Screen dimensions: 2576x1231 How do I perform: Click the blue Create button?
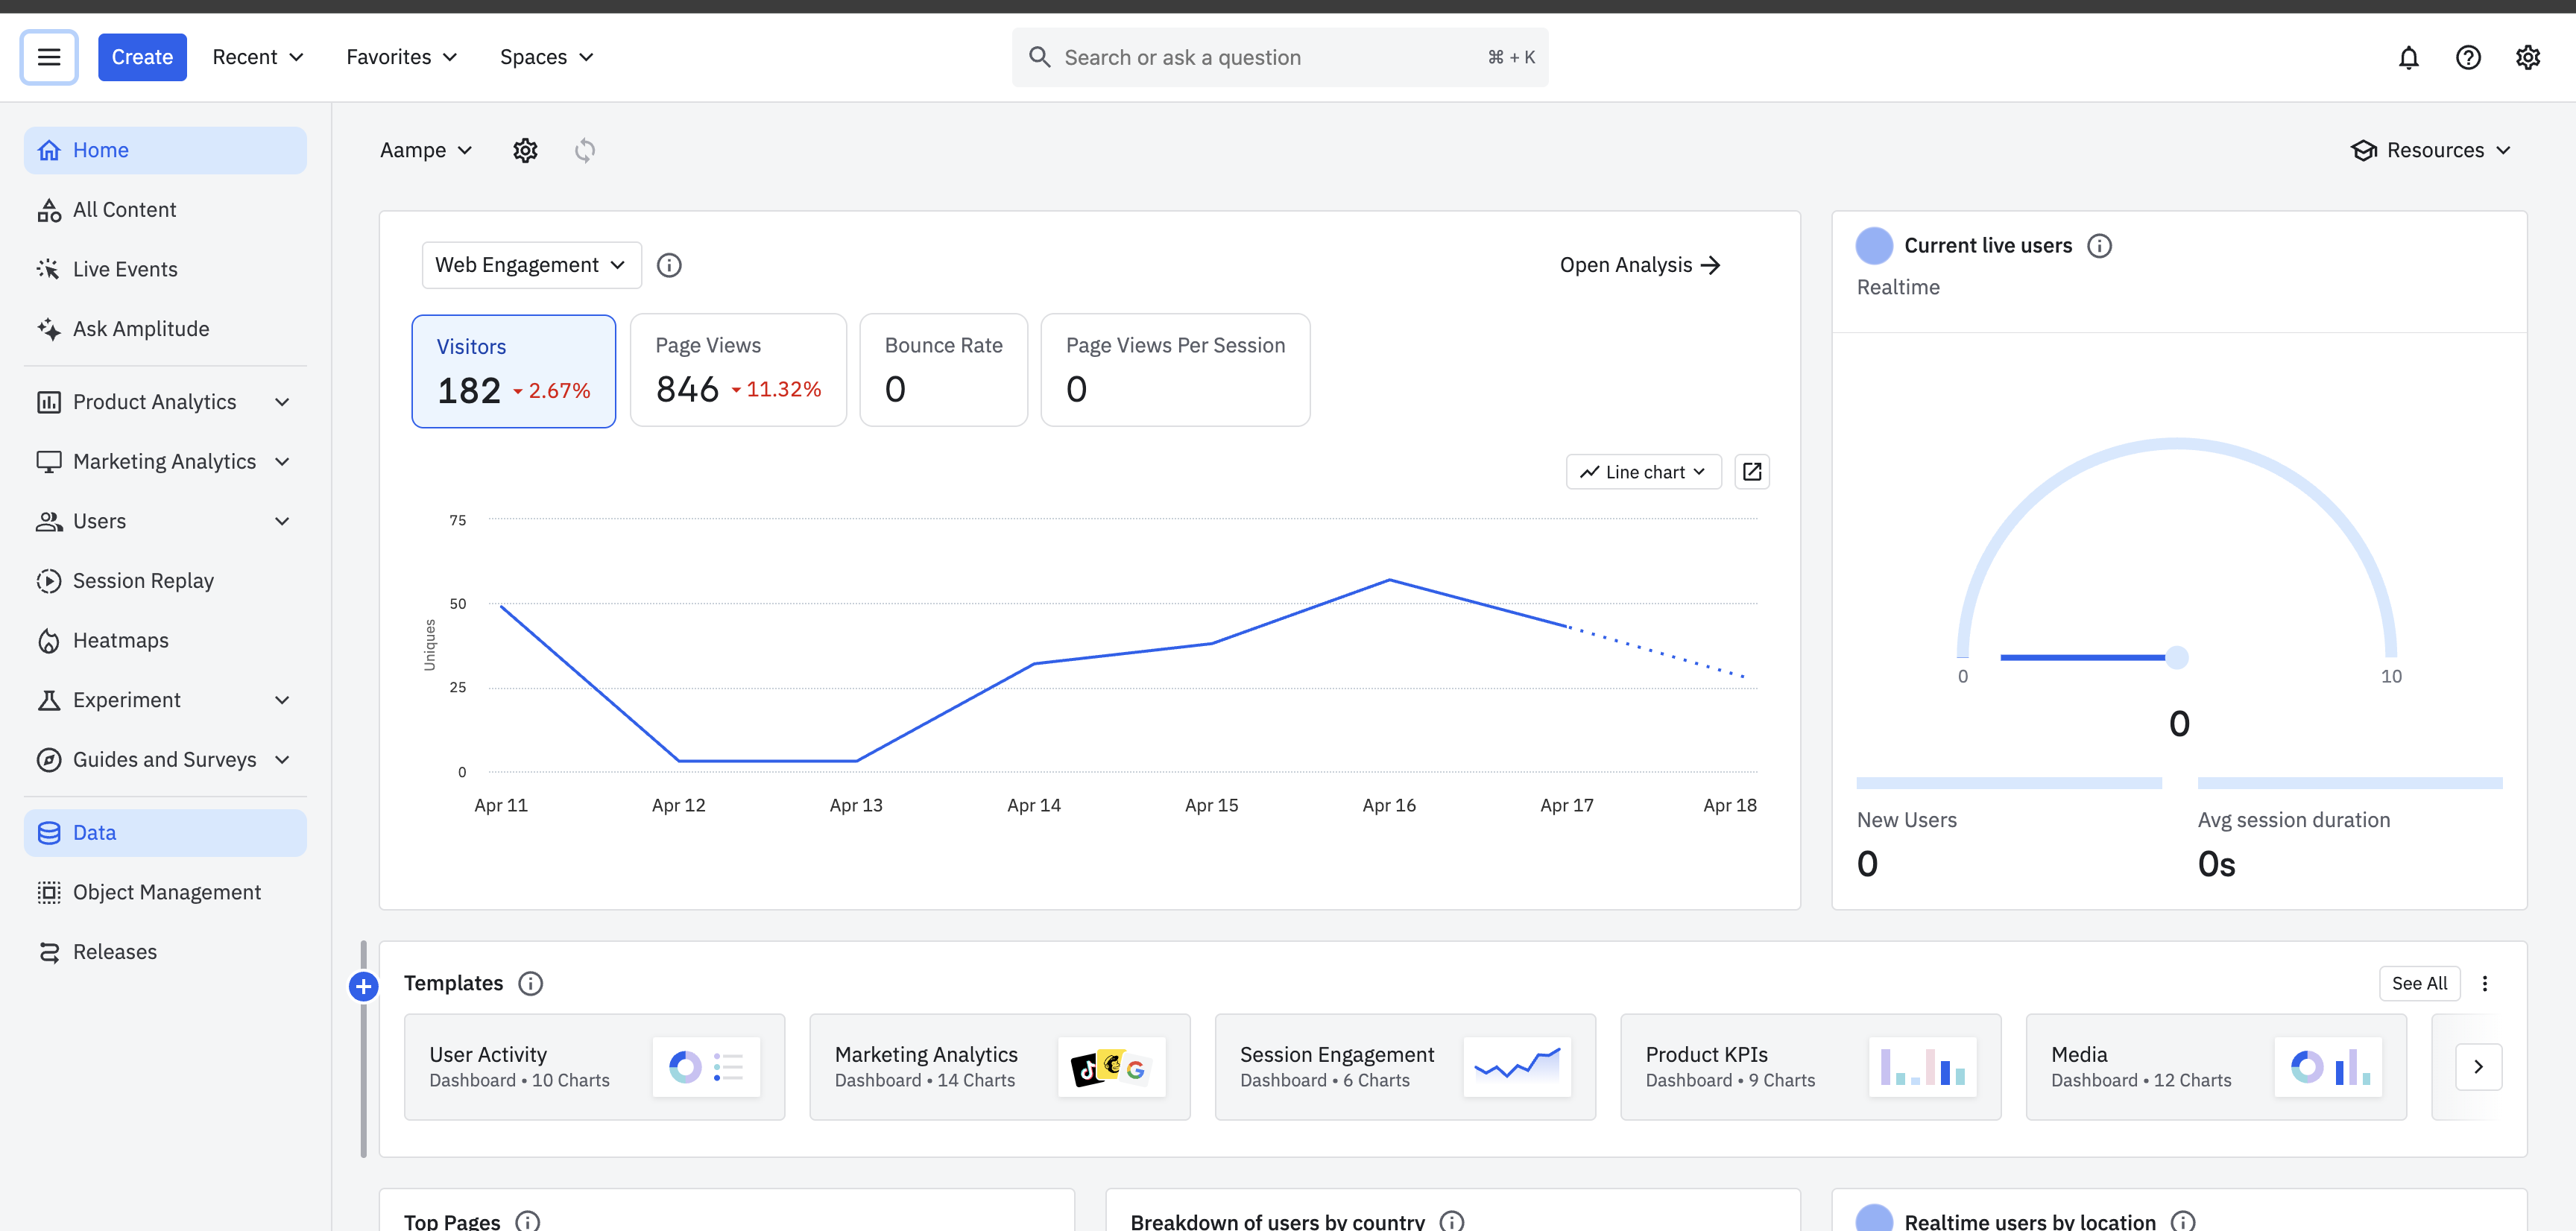[142, 57]
